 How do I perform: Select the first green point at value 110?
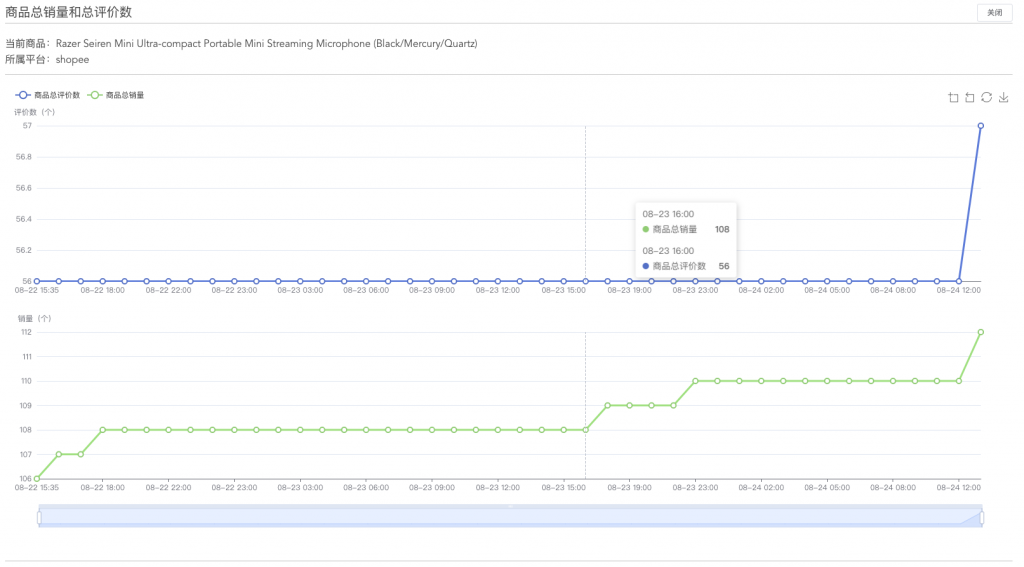pyautogui.click(x=696, y=381)
